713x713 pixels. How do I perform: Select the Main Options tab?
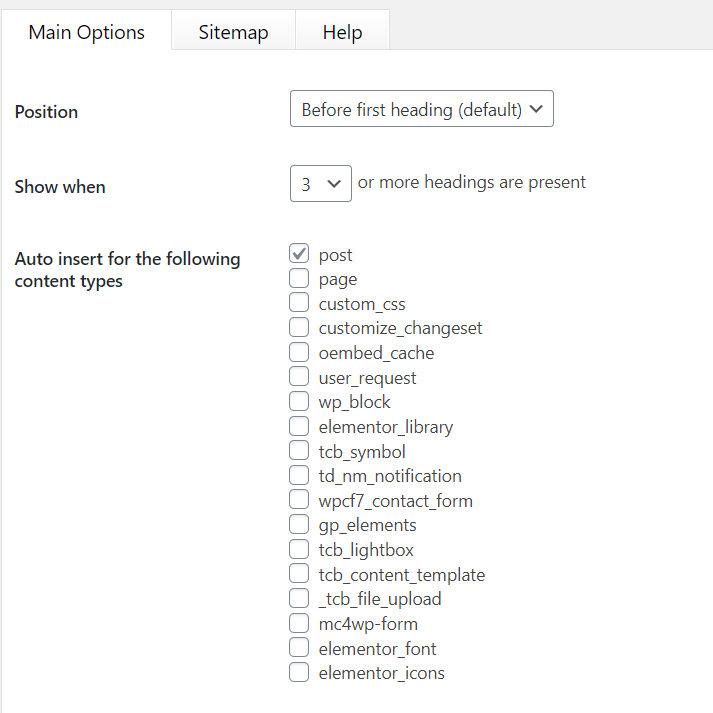(86, 32)
